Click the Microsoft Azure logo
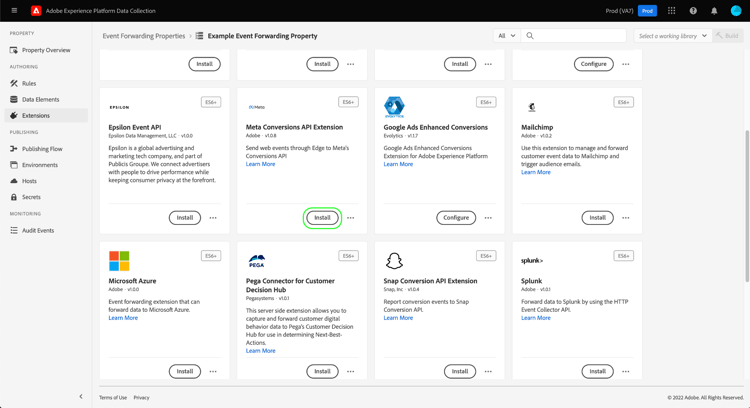This screenshot has width=750, height=408. 119,261
